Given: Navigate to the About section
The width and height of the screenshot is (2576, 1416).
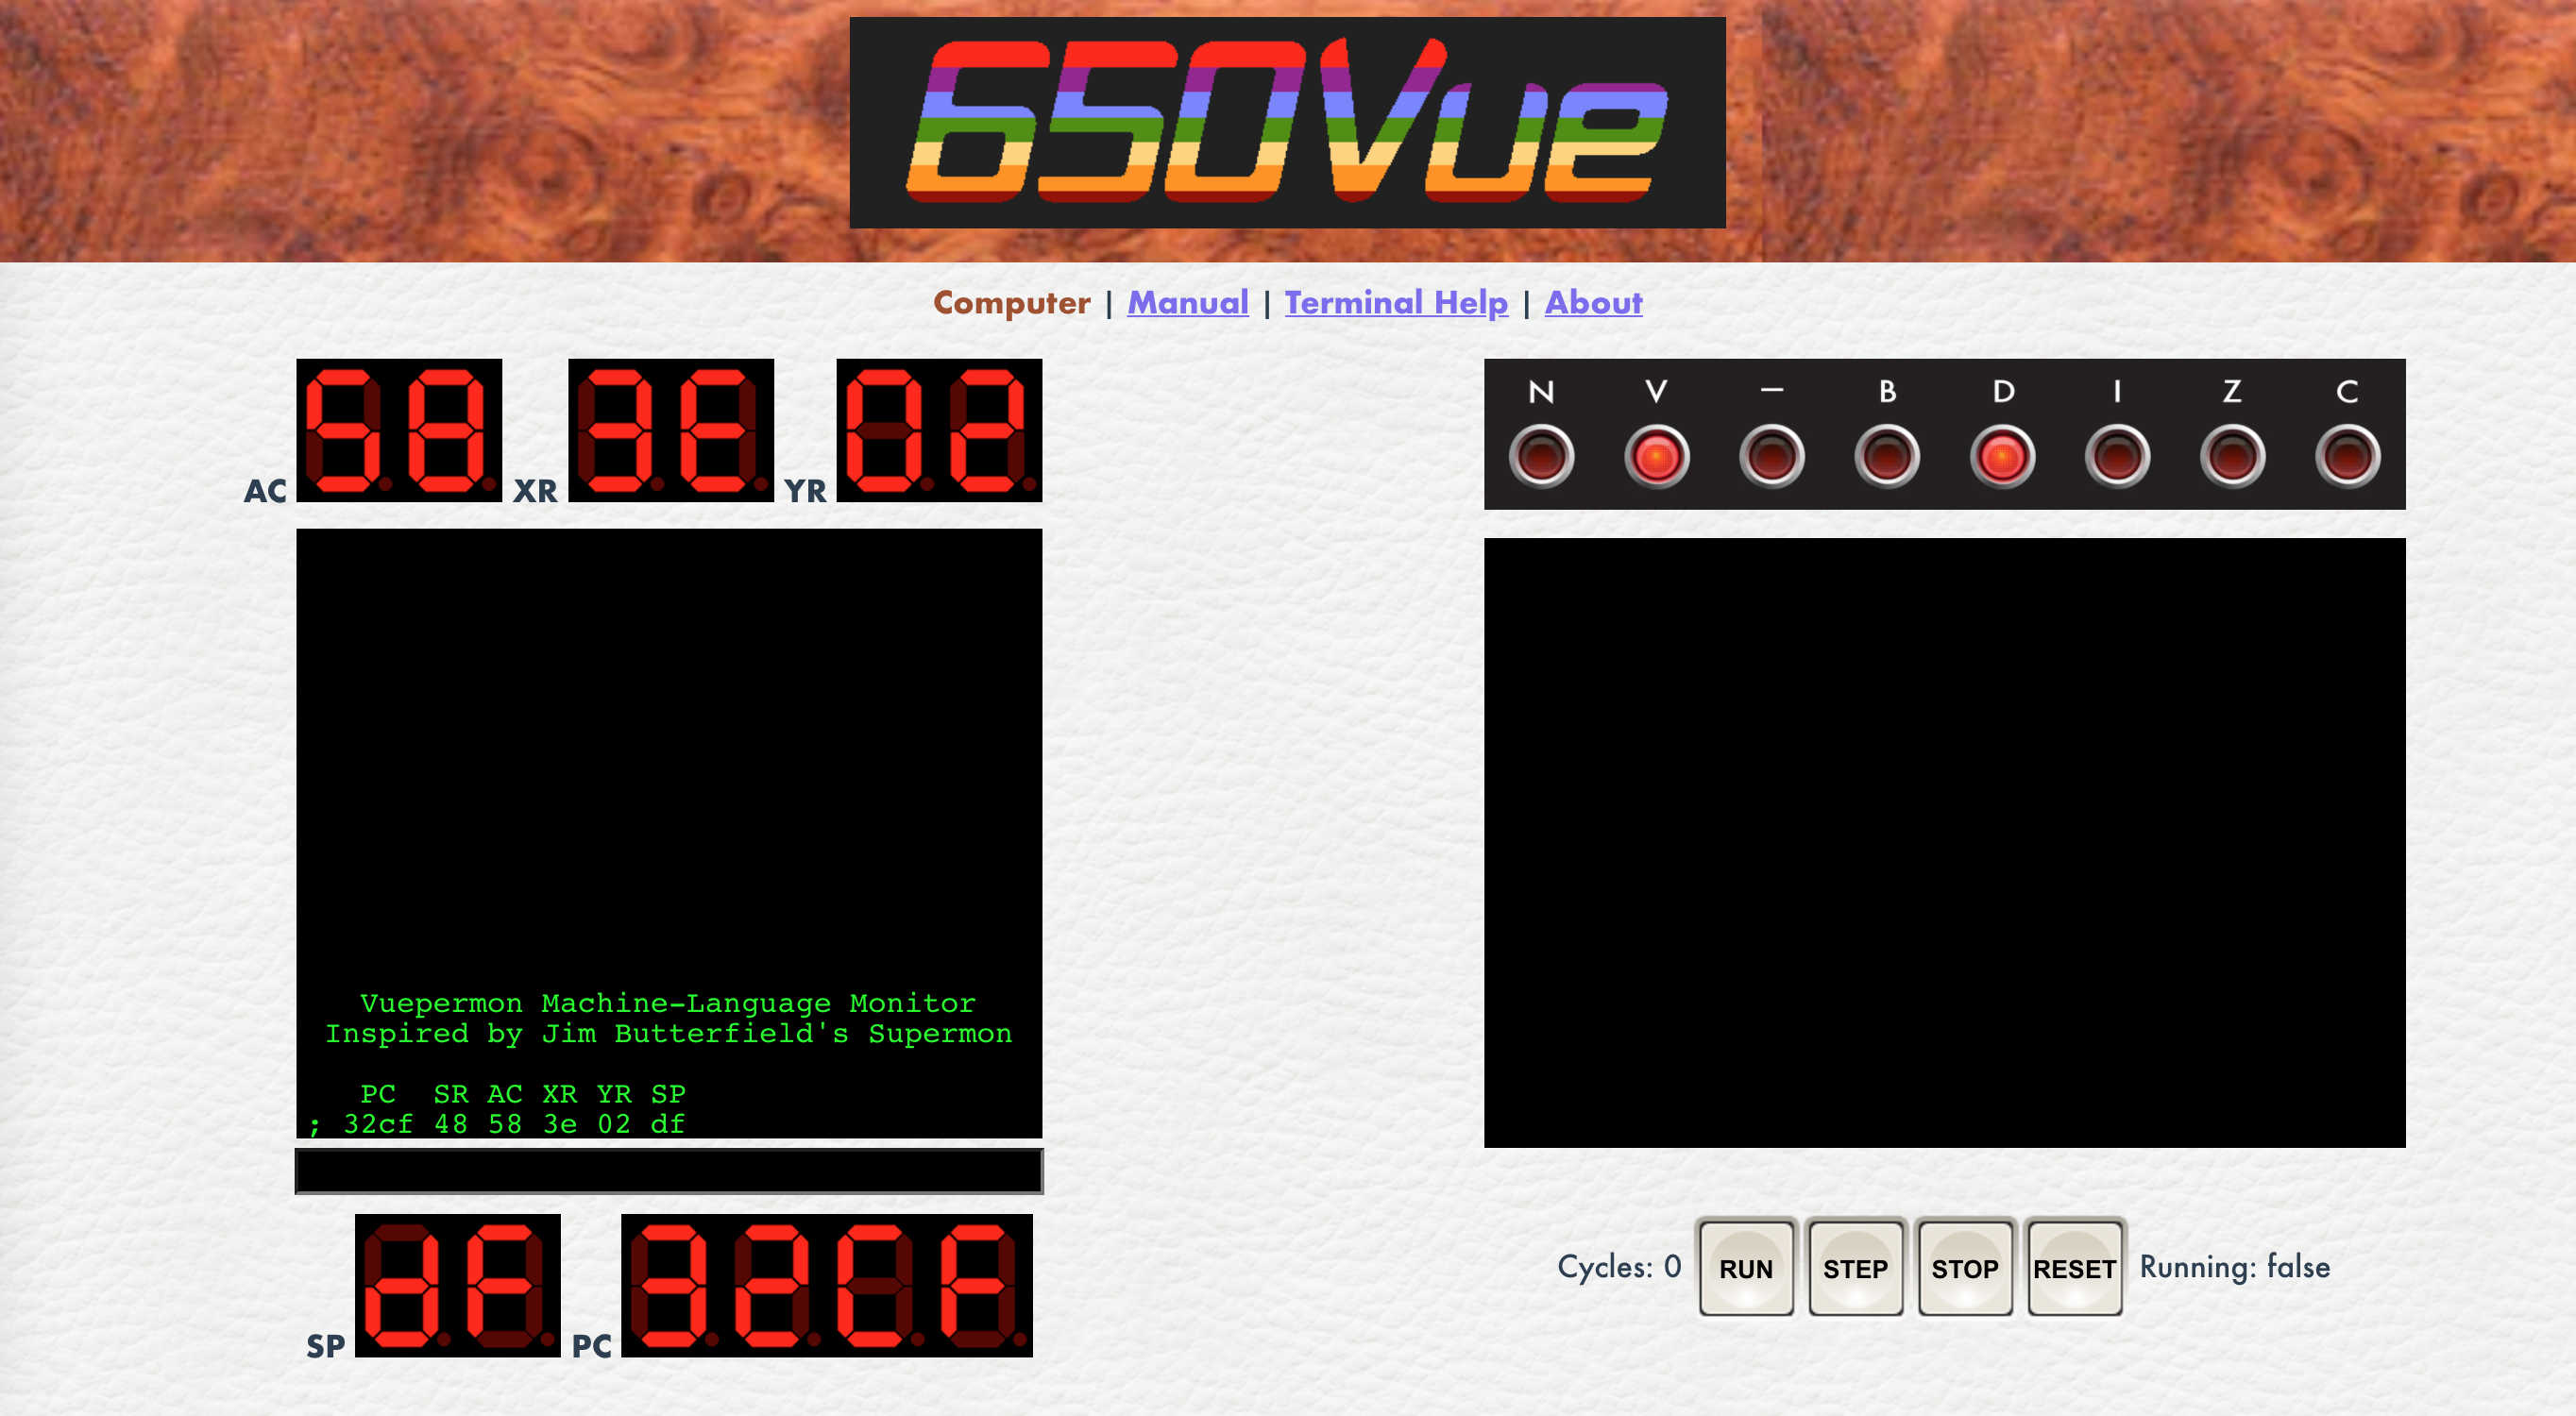Looking at the screenshot, I should pyautogui.click(x=1590, y=302).
